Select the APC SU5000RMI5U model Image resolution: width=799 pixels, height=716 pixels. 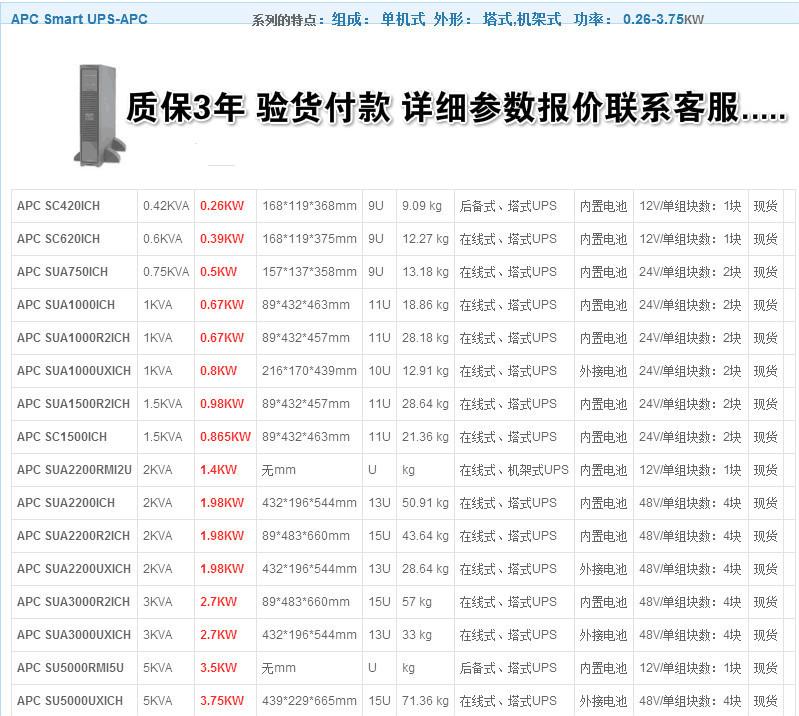70,668
